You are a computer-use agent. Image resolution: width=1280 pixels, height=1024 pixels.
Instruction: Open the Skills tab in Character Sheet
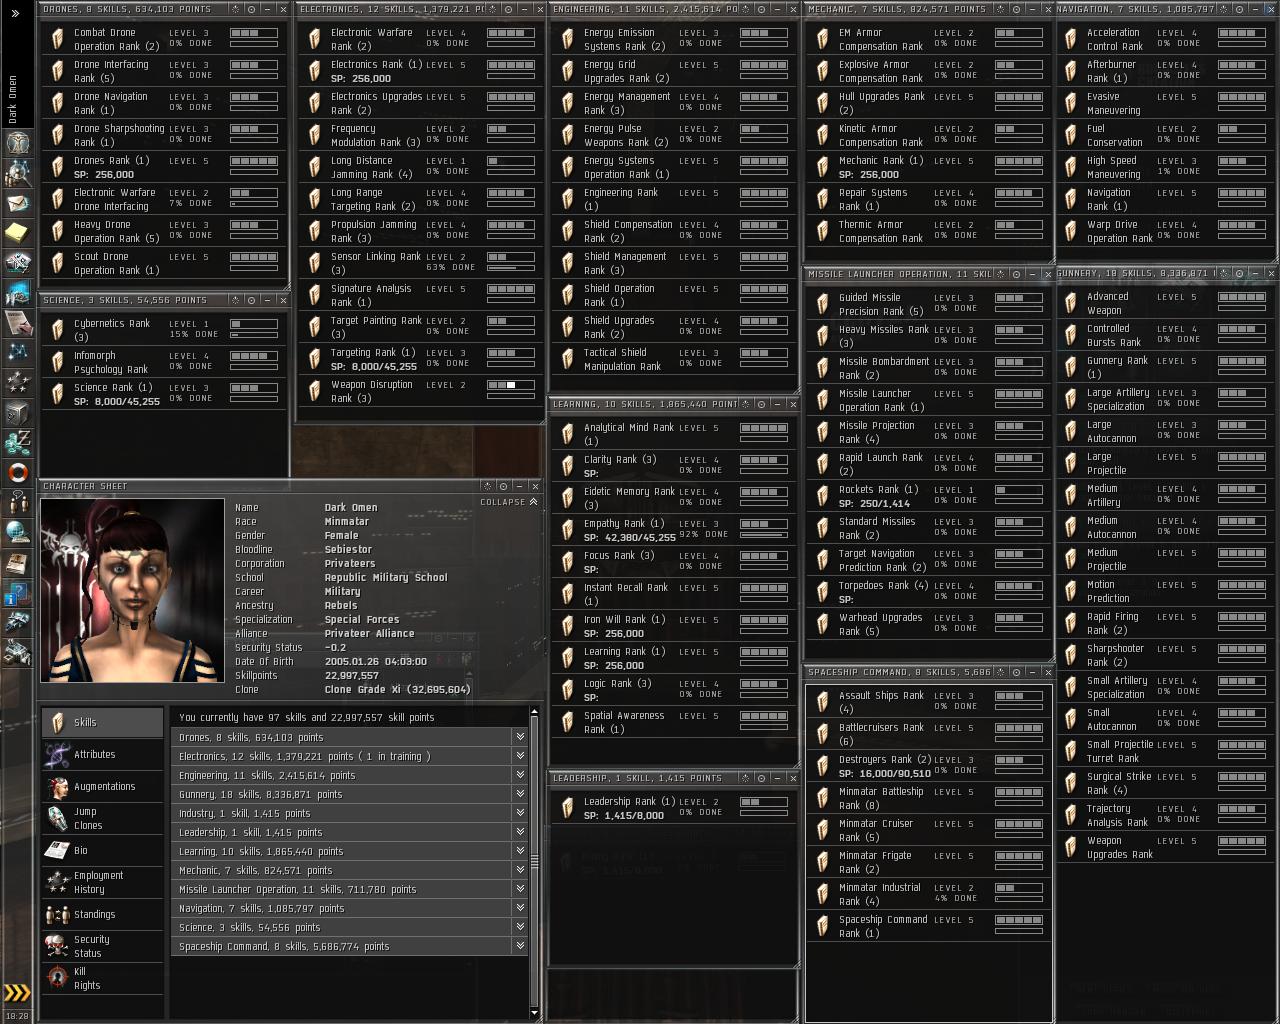pyautogui.click(x=102, y=722)
